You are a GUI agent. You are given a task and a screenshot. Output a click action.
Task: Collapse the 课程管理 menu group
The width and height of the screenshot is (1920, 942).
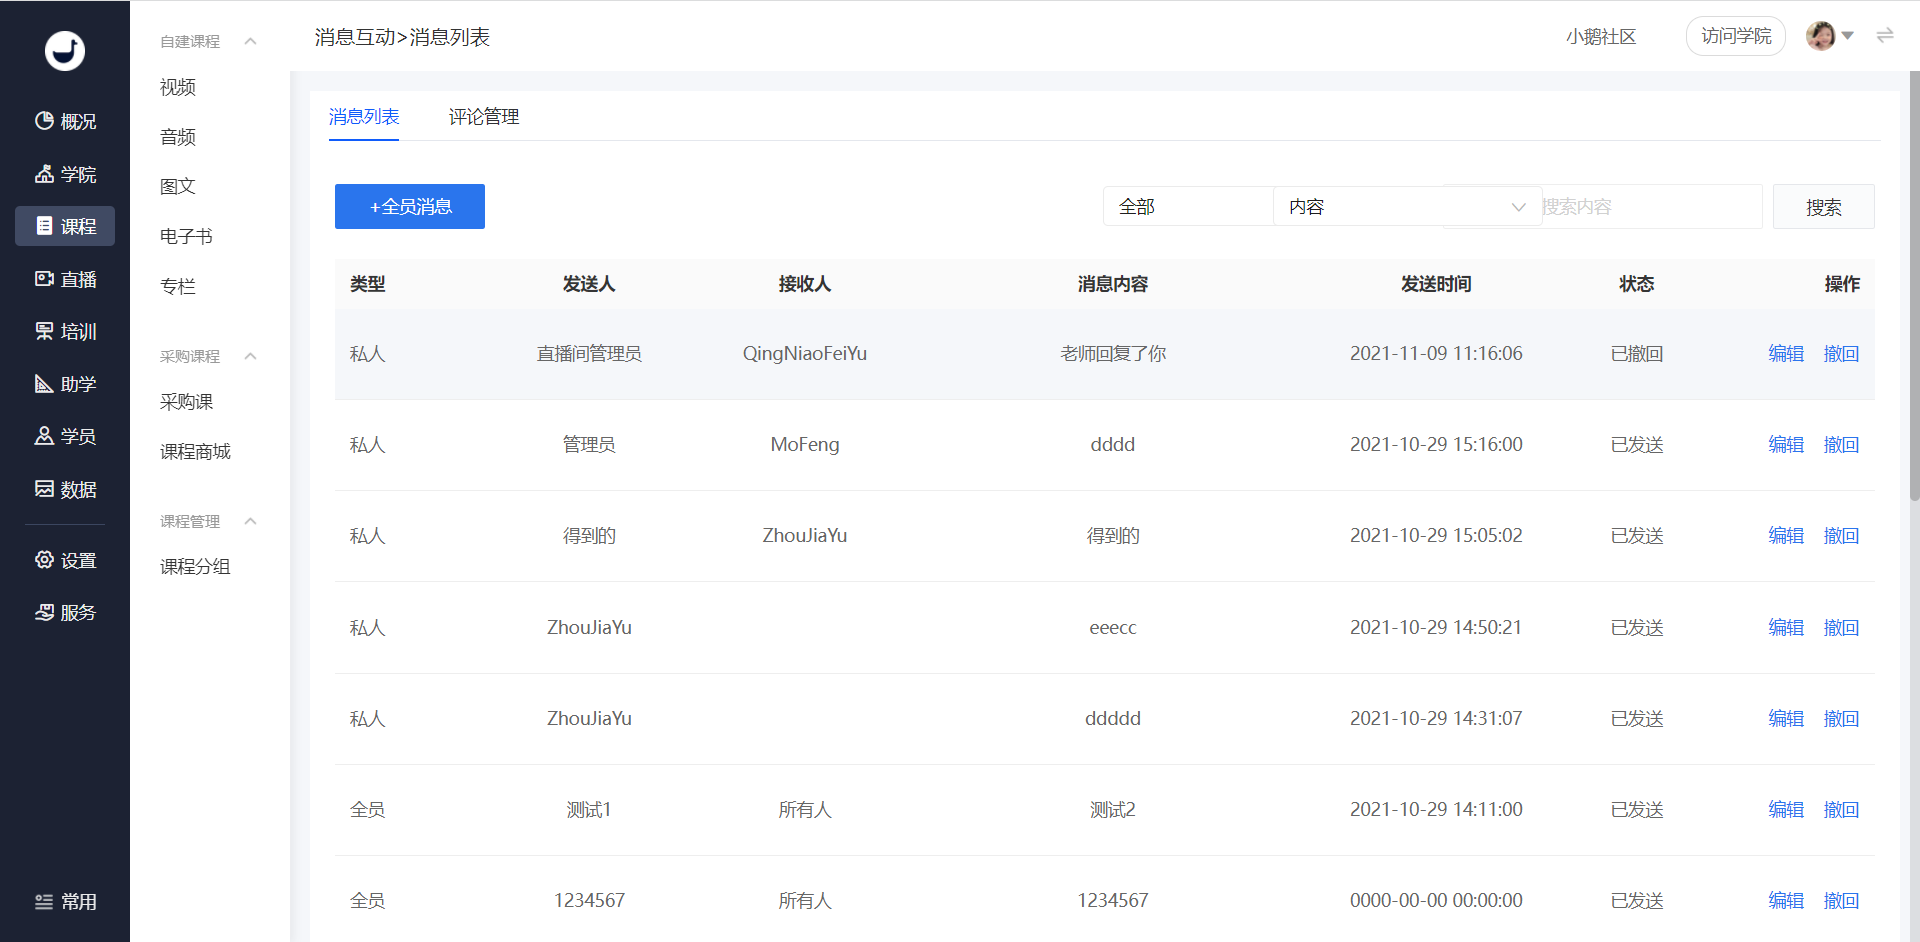250,521
